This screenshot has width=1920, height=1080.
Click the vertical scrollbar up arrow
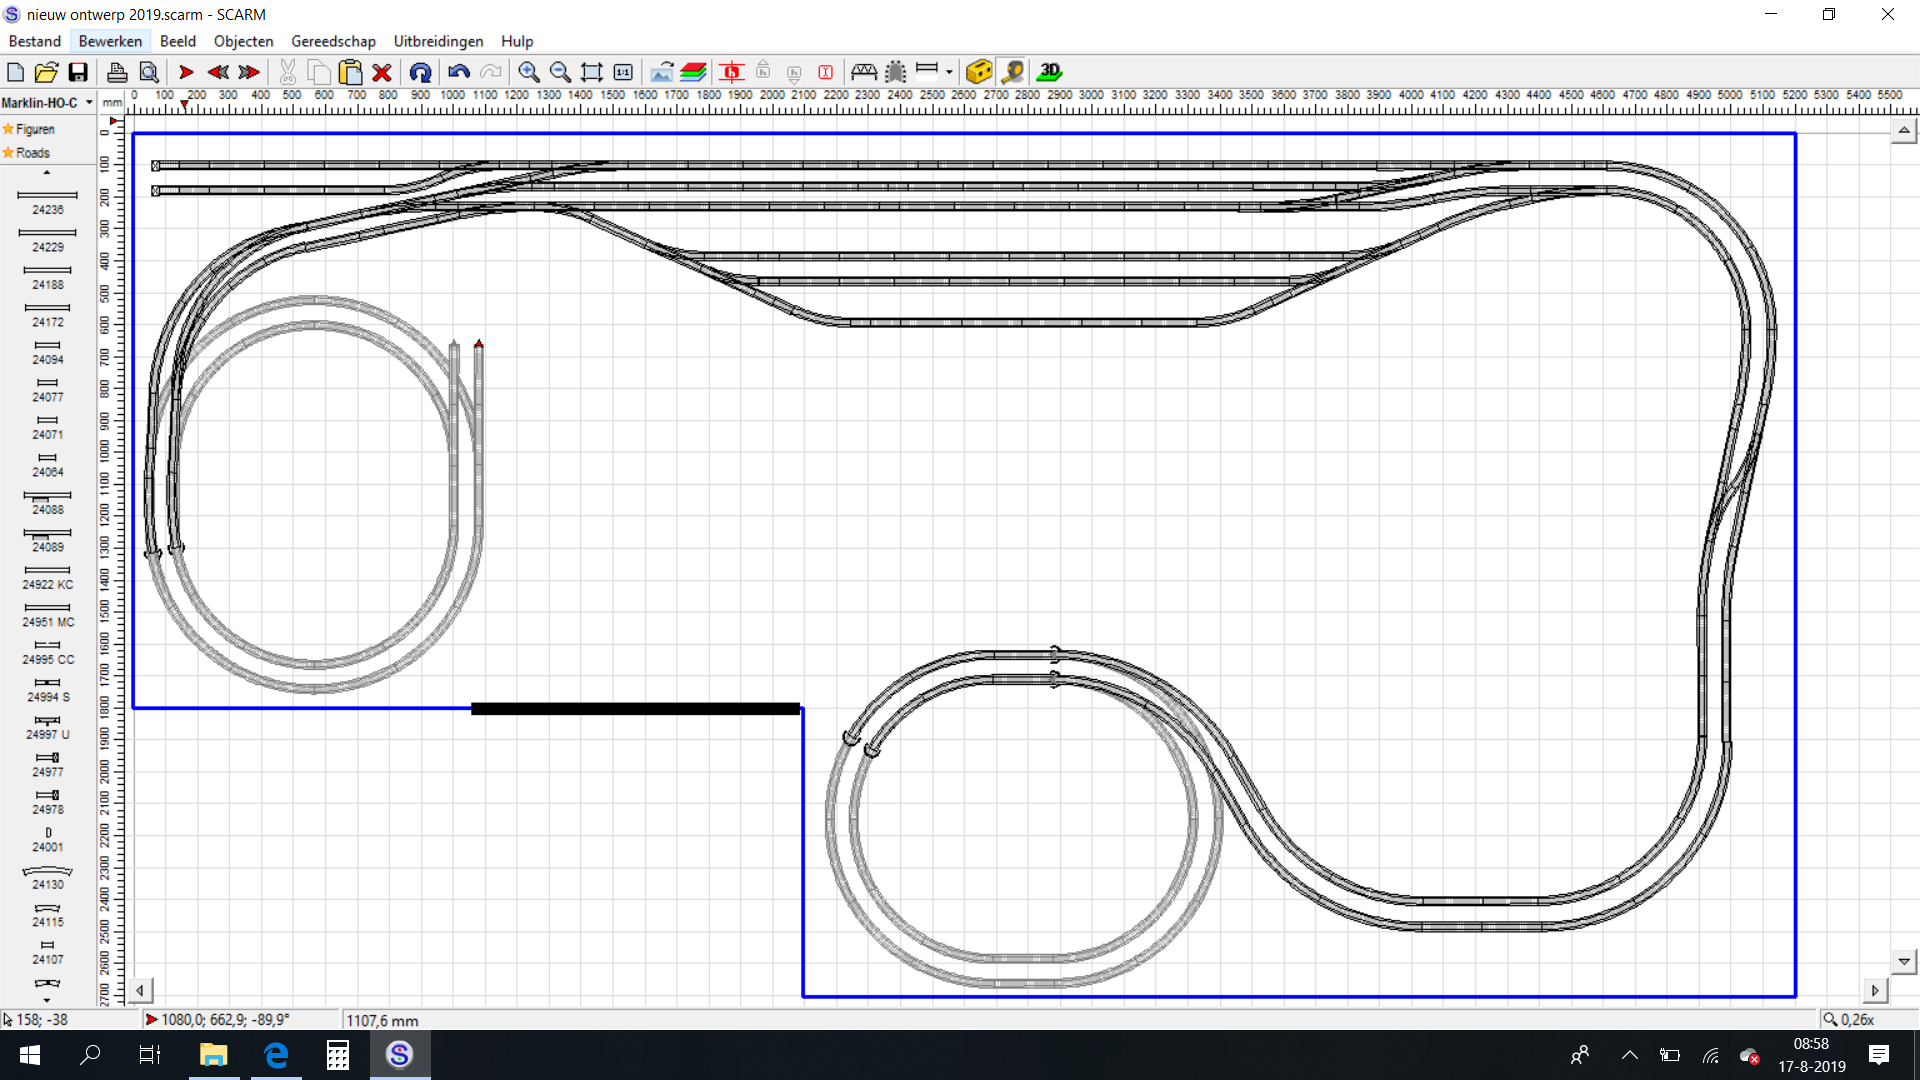coord(1904,131)
